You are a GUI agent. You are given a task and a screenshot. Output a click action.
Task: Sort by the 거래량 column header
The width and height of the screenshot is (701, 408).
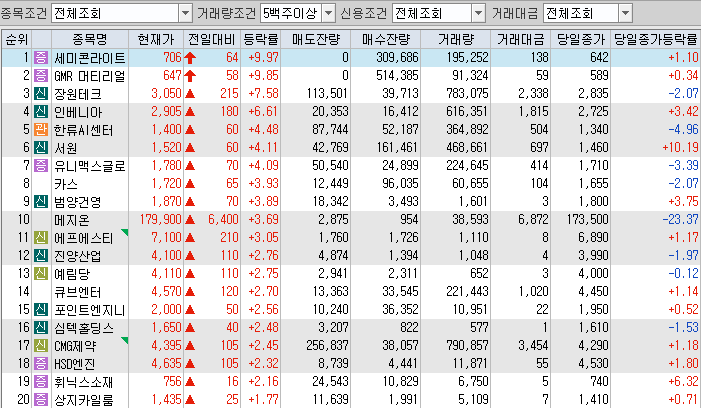456,39
